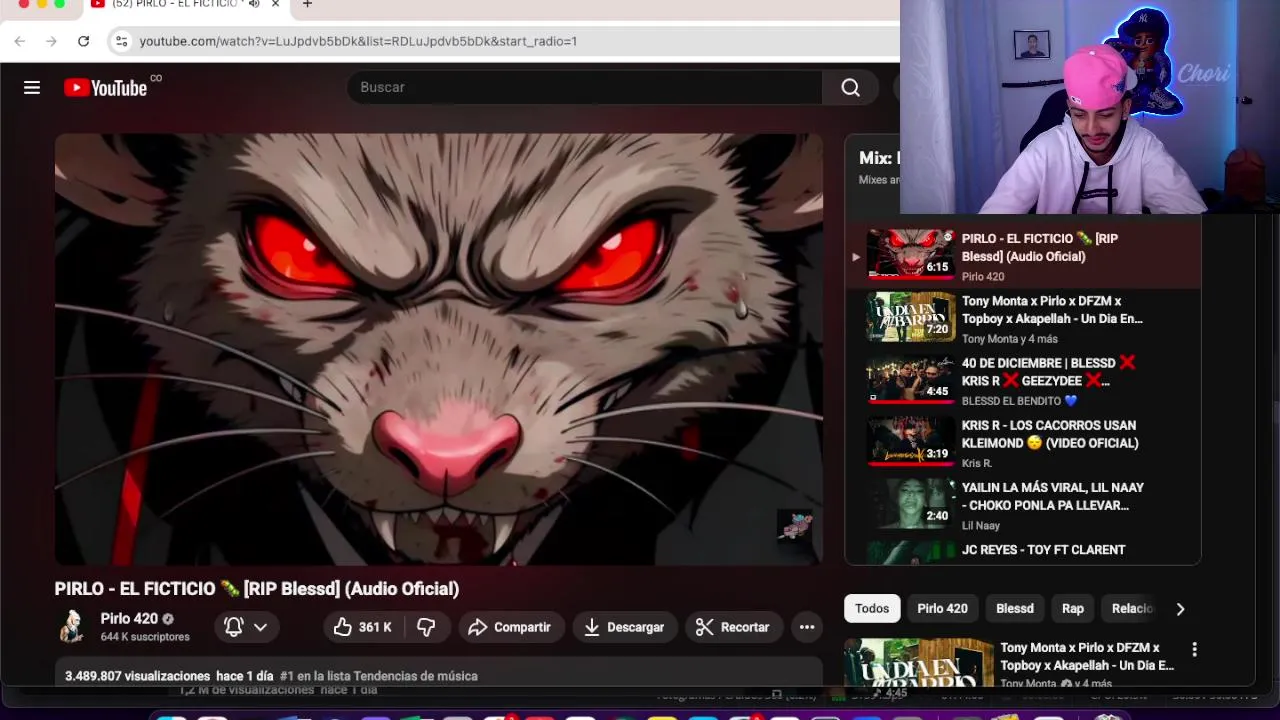Open a new browser tab
Screen dimensions: 1280x720
[307, 4]
